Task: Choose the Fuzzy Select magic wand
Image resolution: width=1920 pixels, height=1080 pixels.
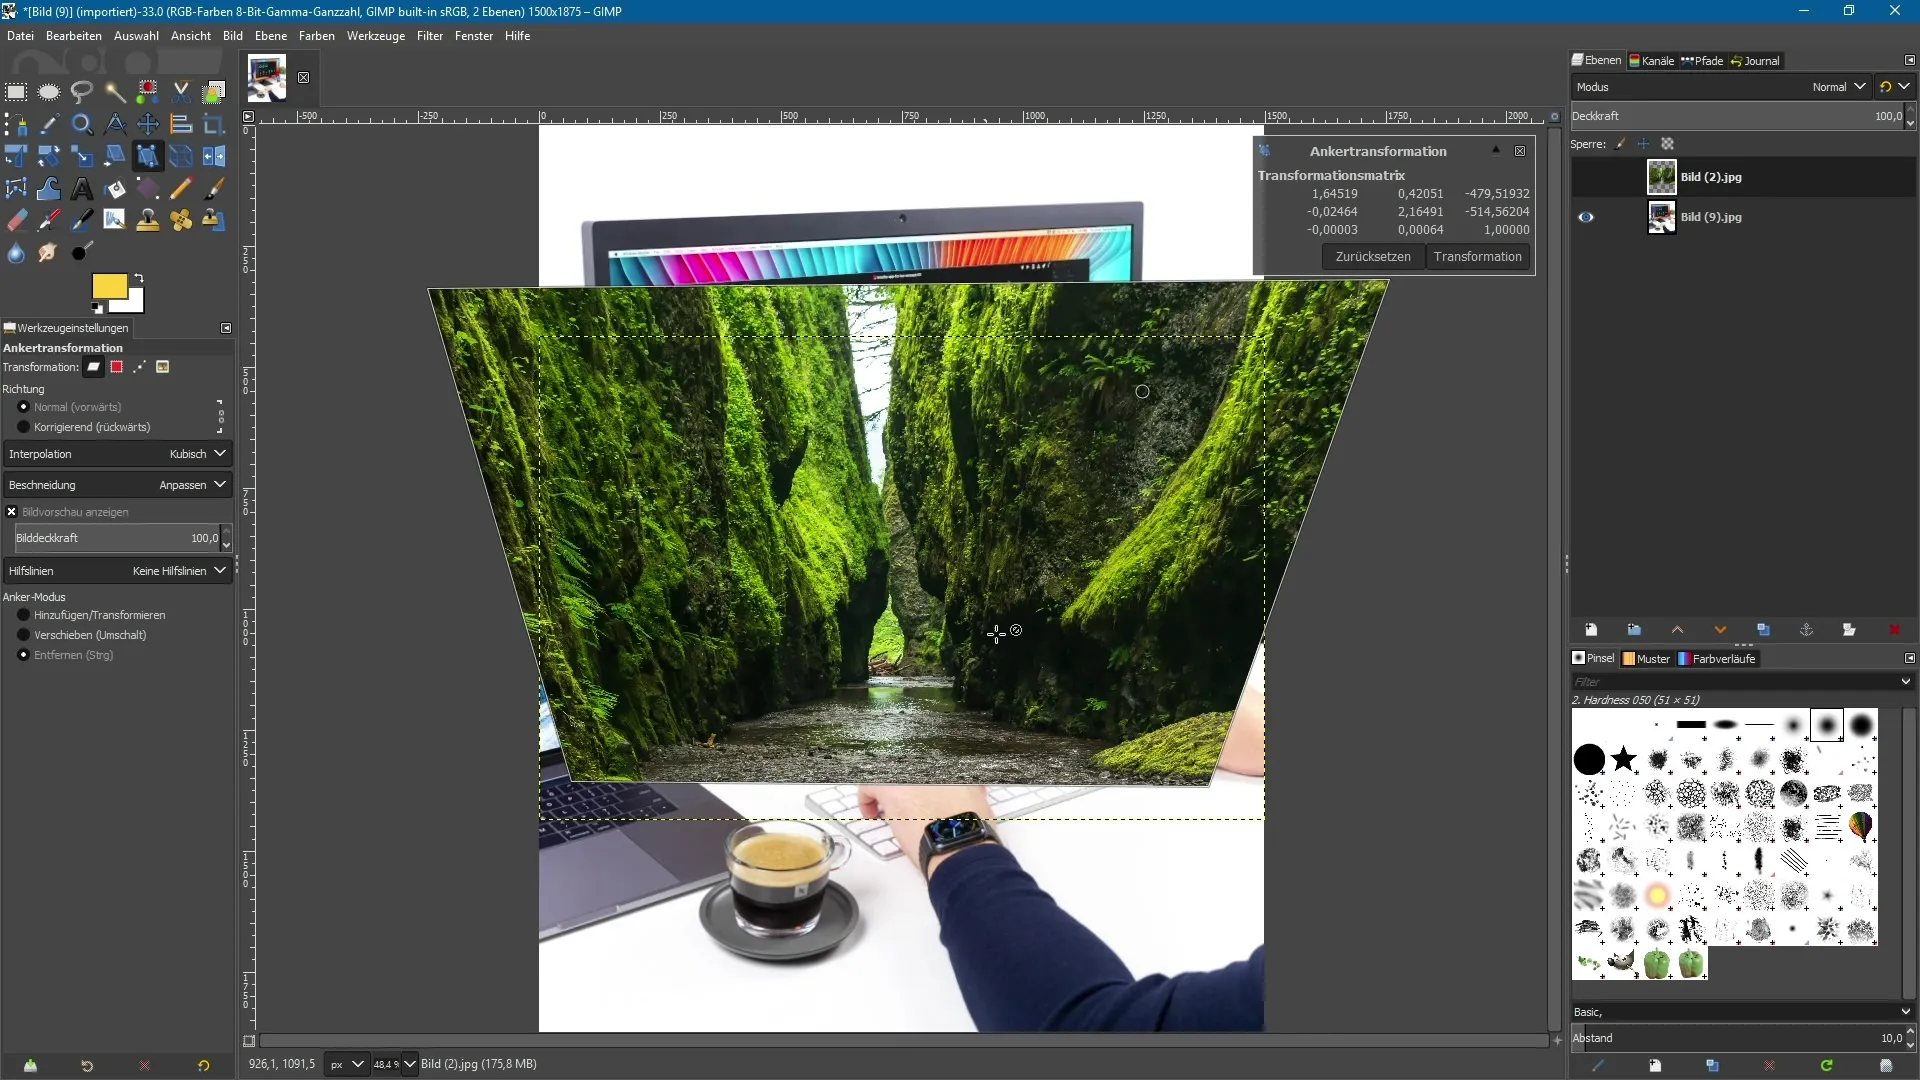Action: click(x=115, y=93)
